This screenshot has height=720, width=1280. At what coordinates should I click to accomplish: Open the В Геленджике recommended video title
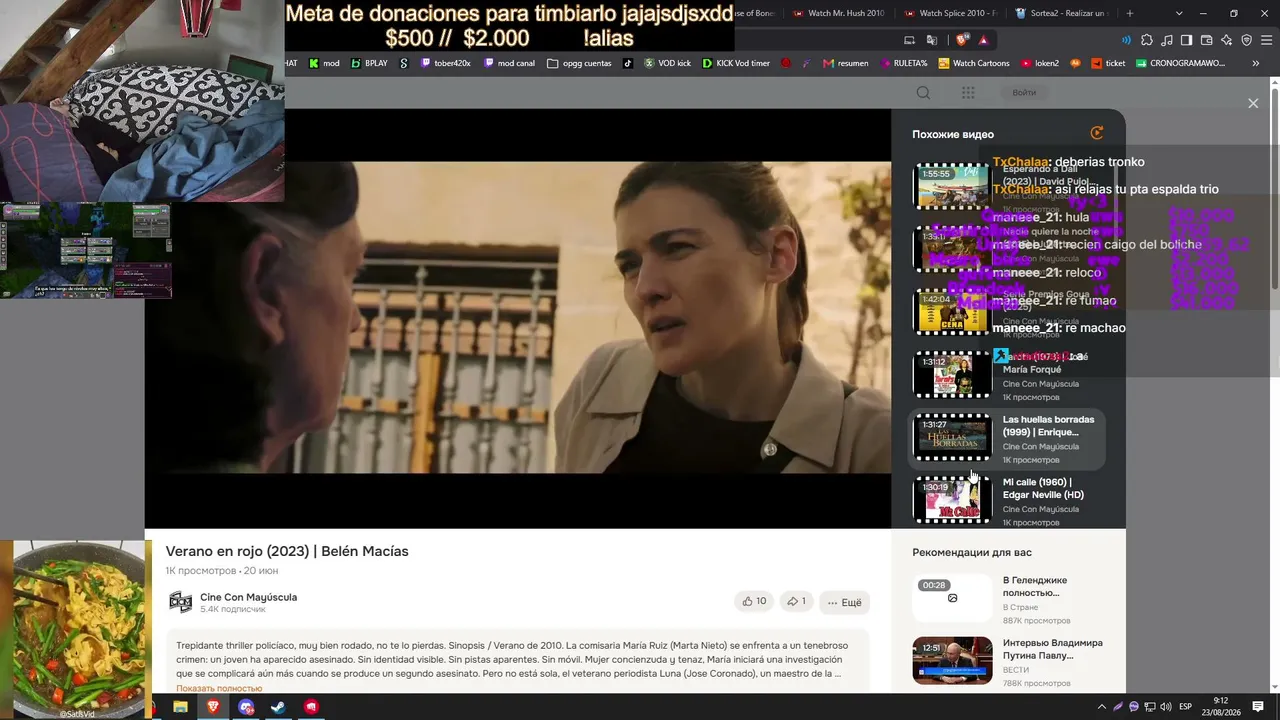tap(1035, 586)
